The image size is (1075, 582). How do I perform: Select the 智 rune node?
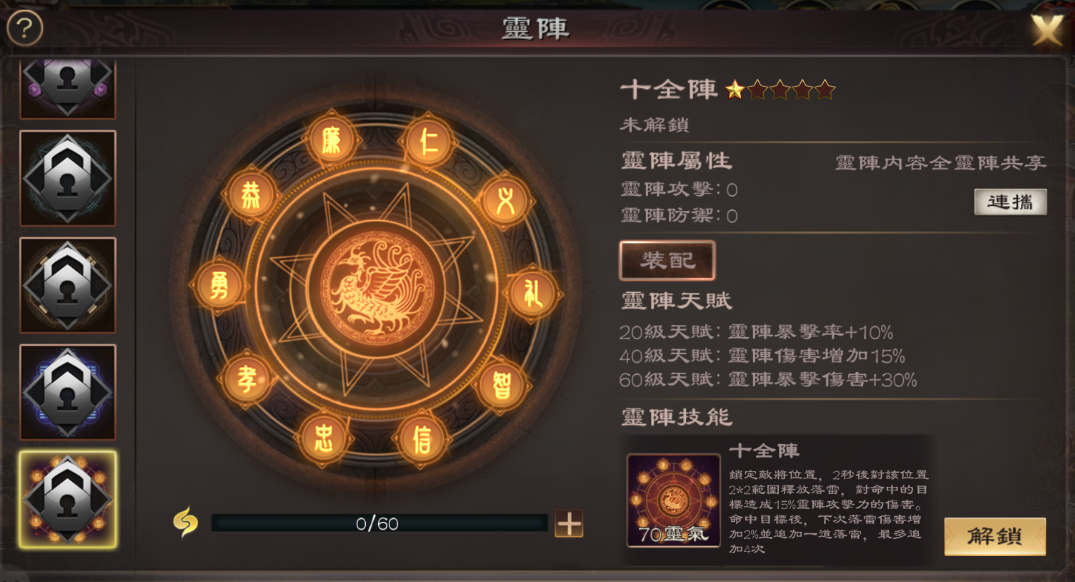coord(502,385)
